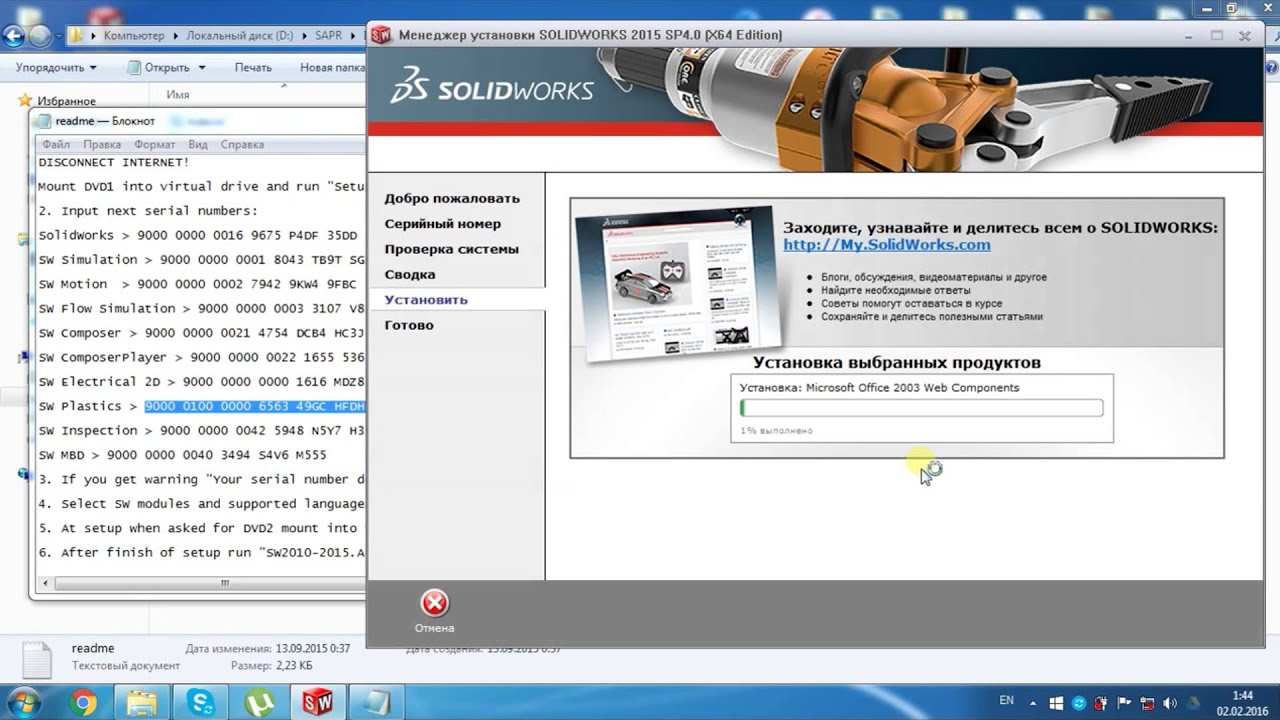
Task: Click the highlighted SW Plastics serial number
Action: point(255,406)
